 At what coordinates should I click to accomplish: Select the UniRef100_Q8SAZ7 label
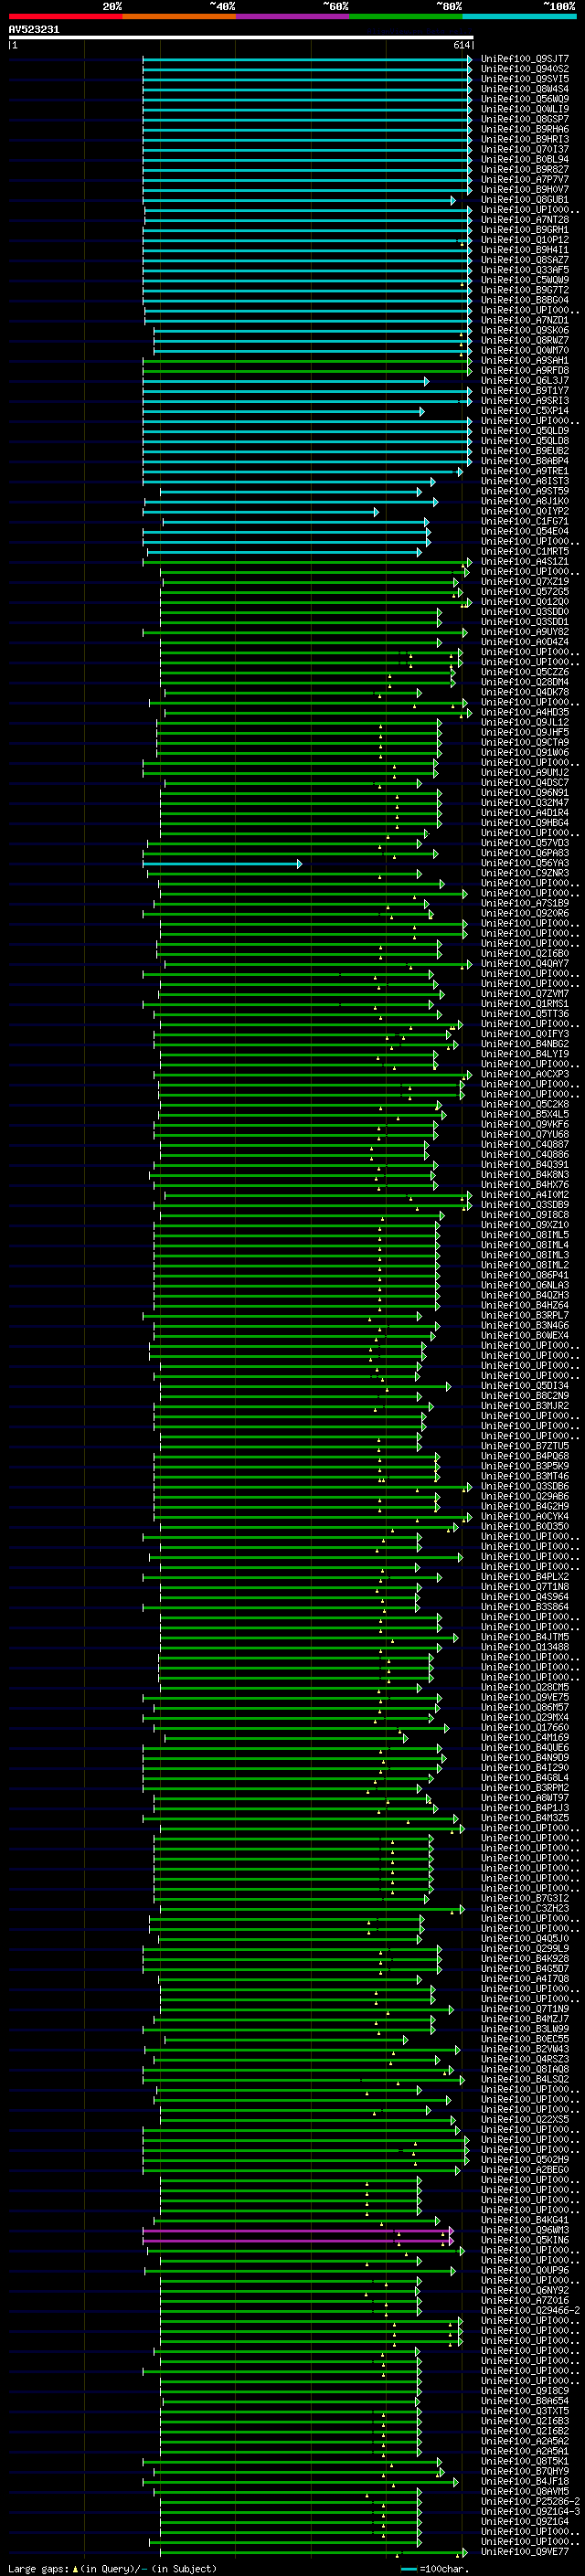pyautogui.click(x=525, y=260)
